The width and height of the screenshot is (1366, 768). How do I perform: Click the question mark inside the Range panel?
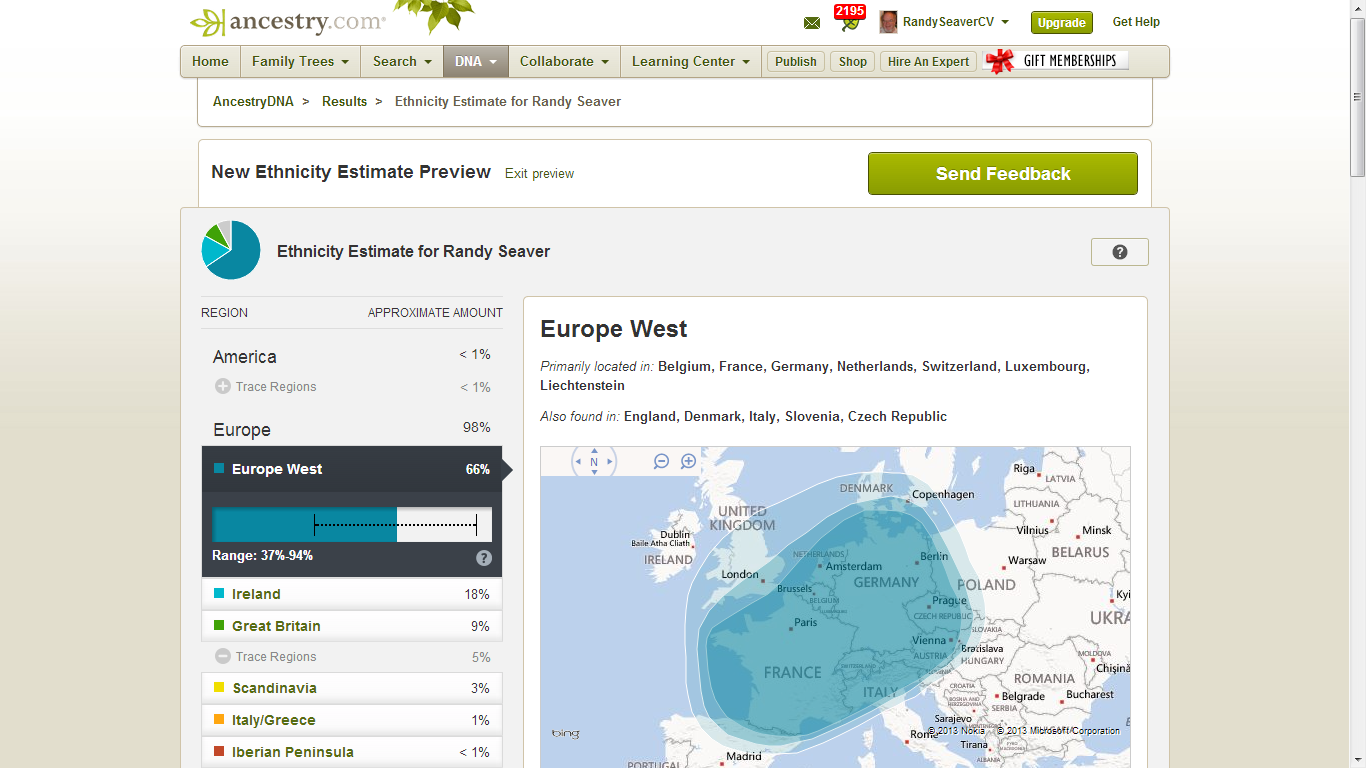pyautogui.click(x=484, y=557)
